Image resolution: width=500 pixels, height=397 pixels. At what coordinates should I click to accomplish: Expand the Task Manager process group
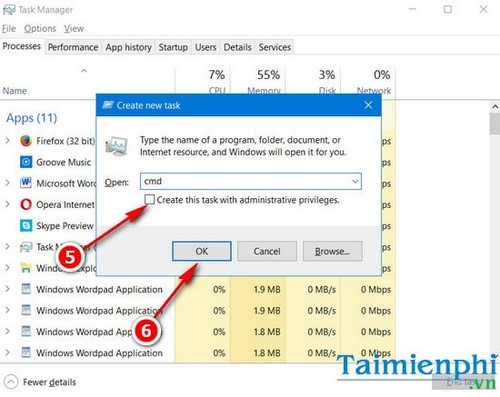point(7,247)
